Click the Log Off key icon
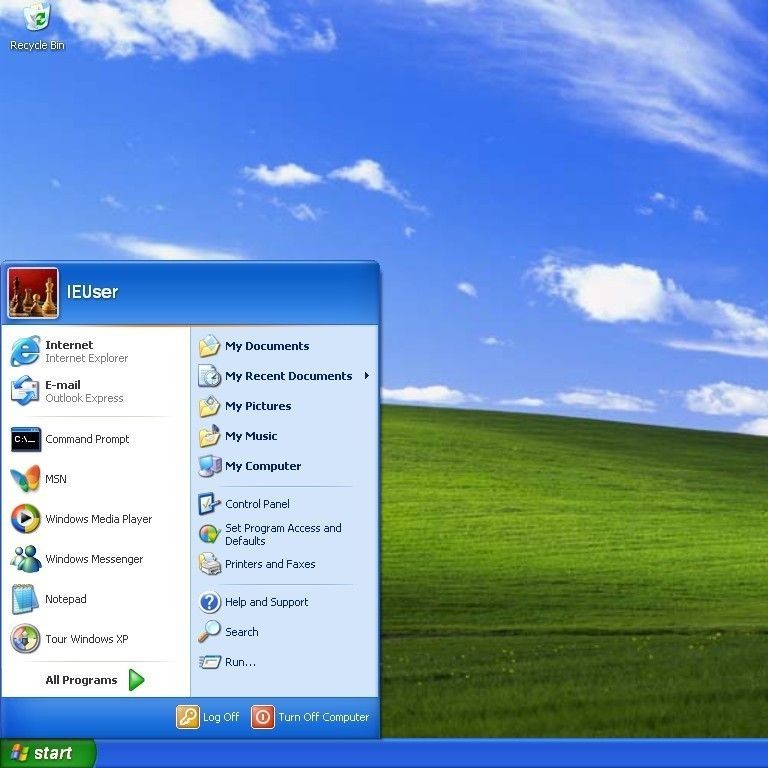The height and width of the screenshot is (768, 768). pos(188,717)
